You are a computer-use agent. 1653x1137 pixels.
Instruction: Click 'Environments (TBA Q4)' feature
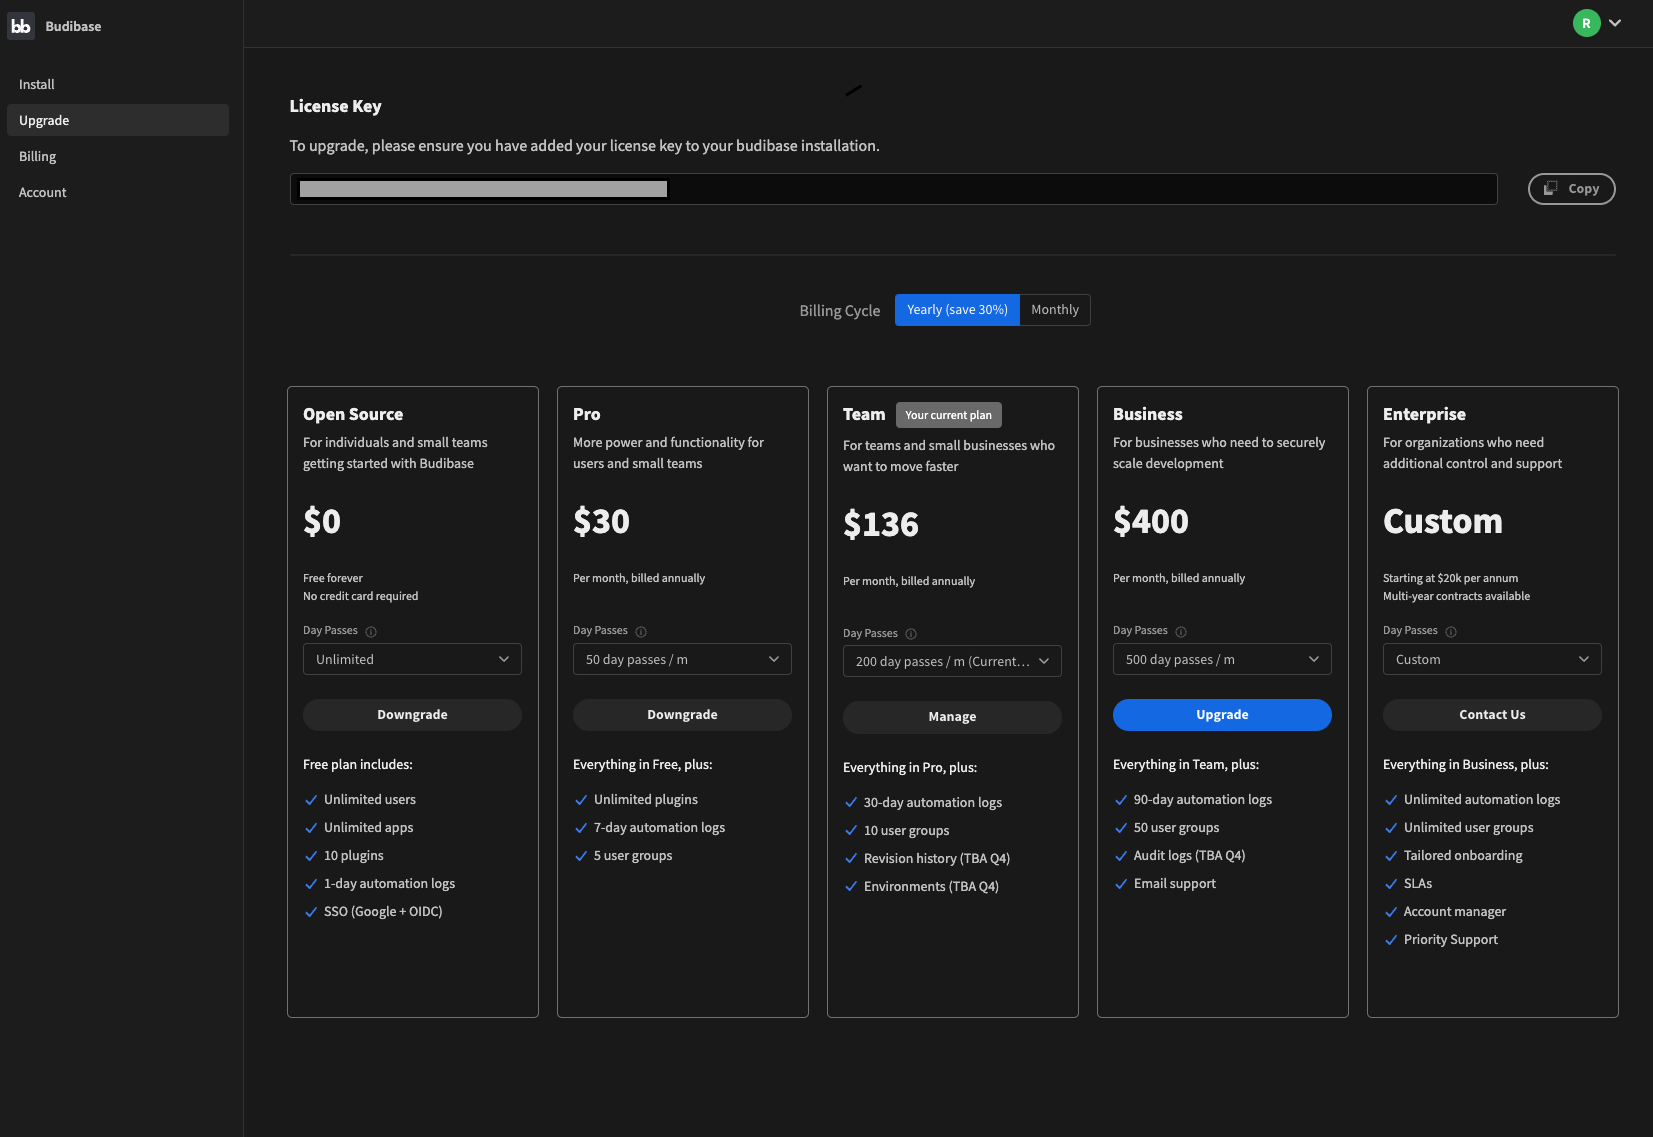[931, 887]
